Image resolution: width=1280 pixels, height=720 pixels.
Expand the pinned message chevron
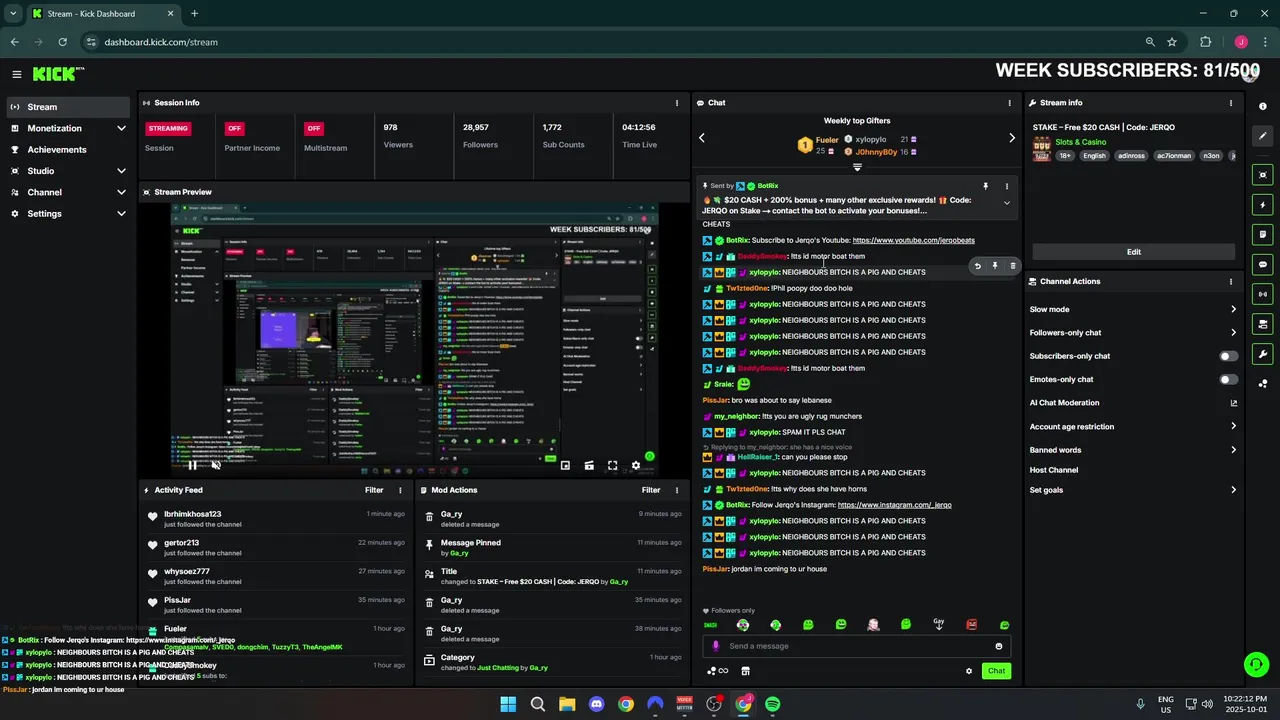pos(1006,203)
